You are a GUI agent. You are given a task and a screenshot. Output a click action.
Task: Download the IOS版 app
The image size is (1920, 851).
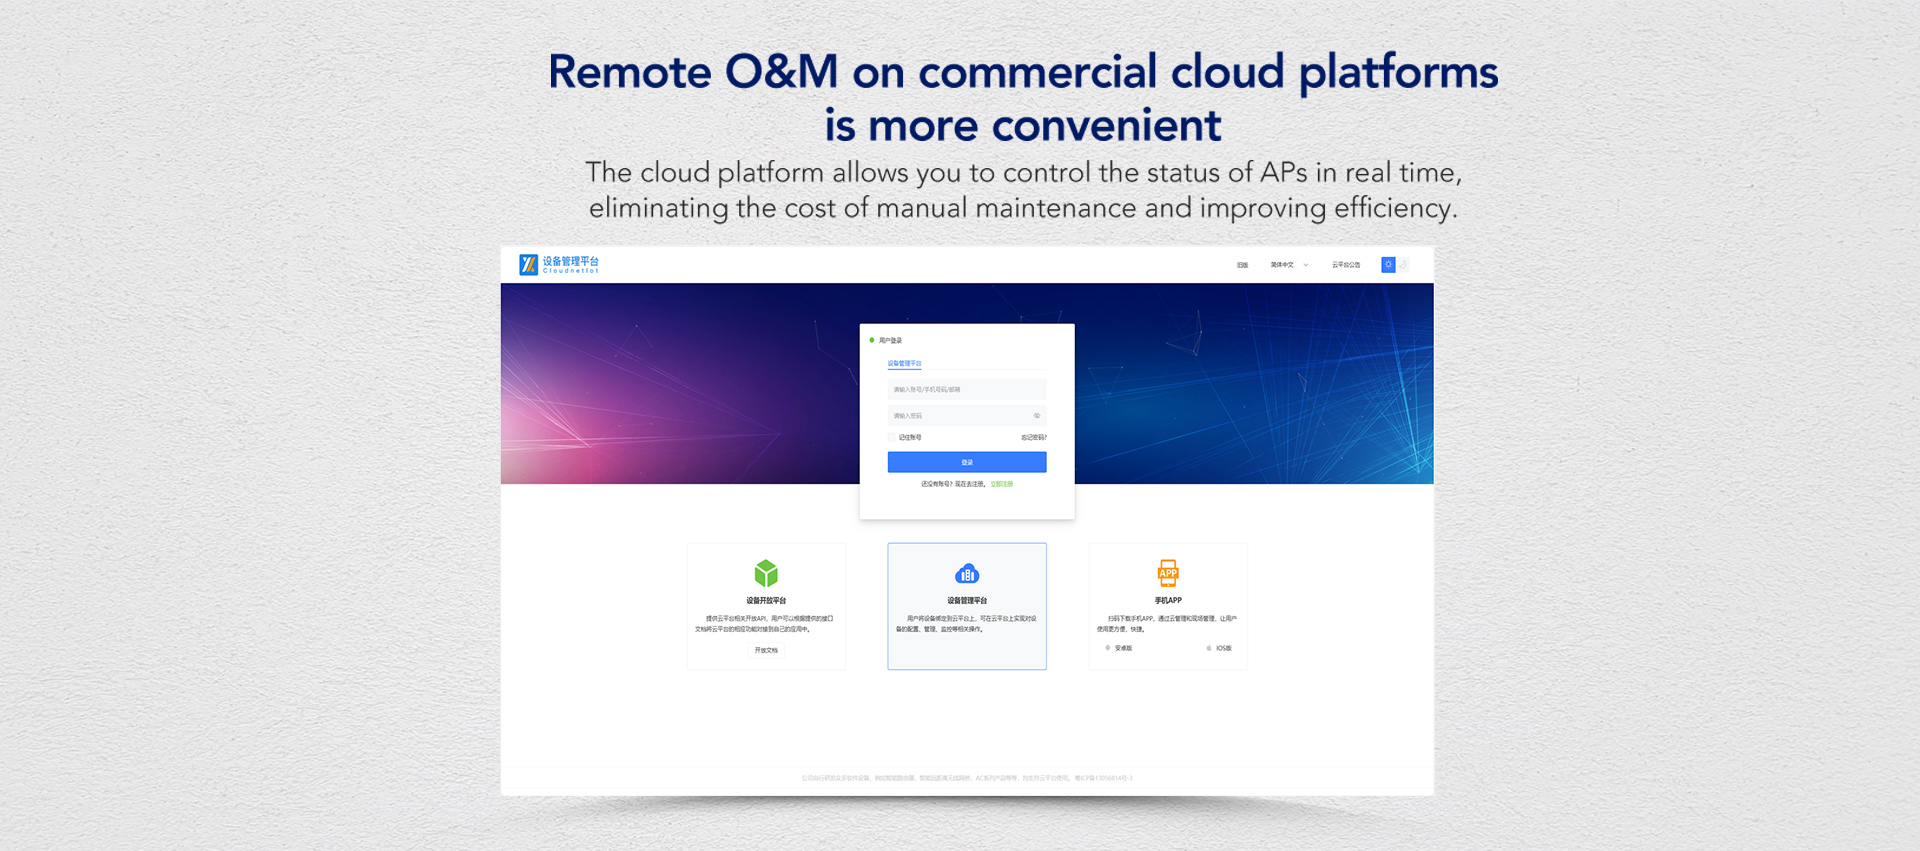pos(1219,648)
